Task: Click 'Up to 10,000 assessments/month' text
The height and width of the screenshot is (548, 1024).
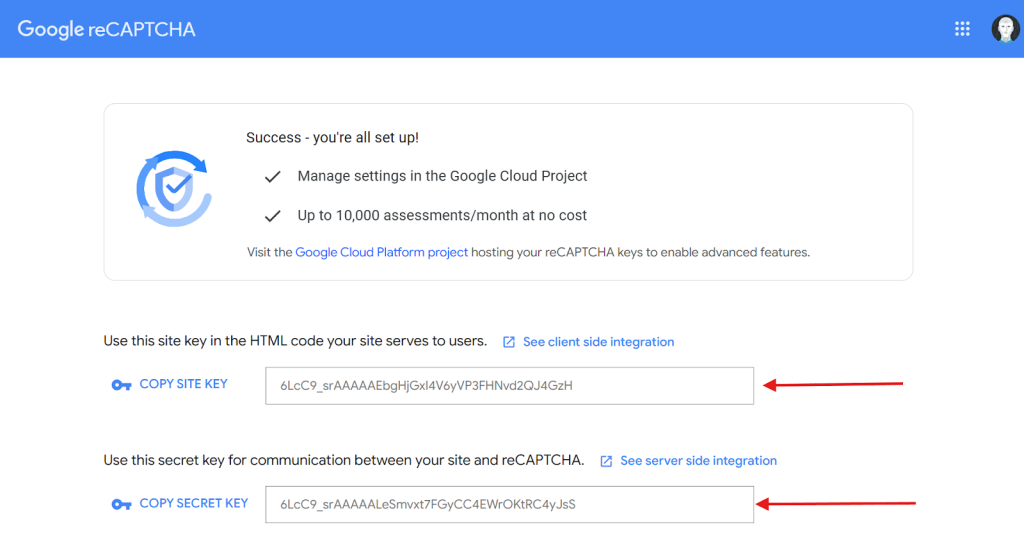Action: tap(442, 215)
